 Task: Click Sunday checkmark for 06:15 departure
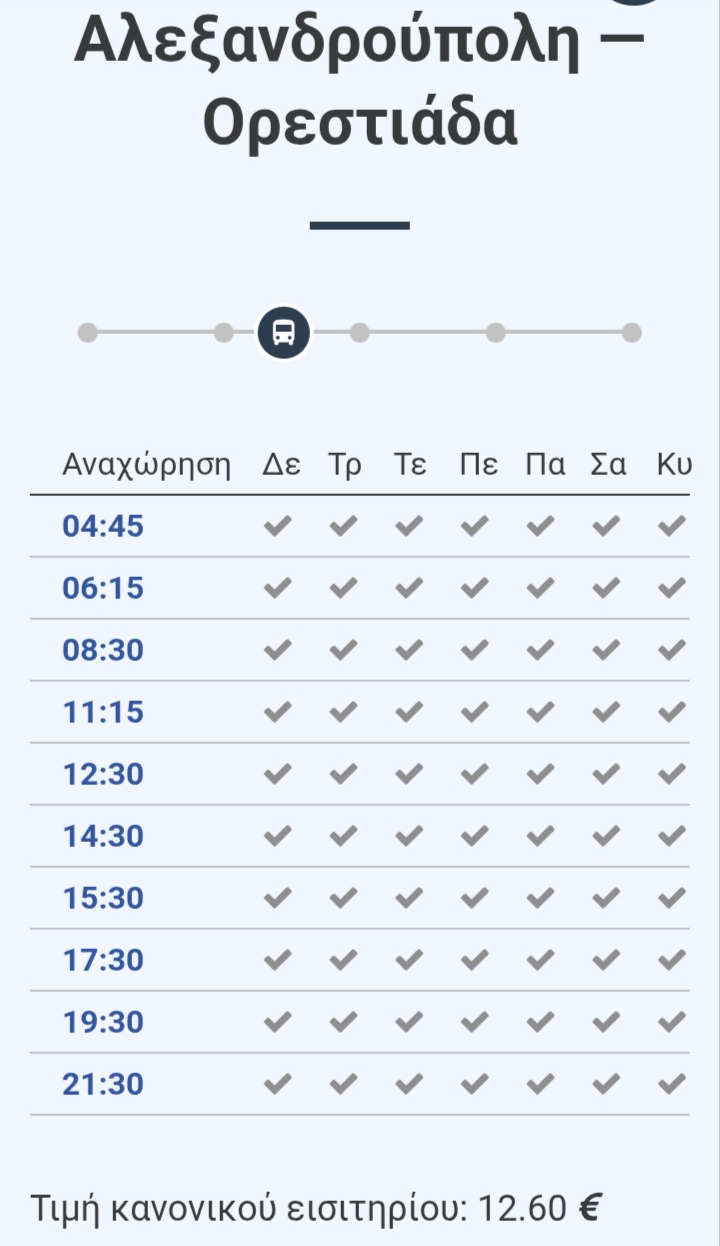(672, 588)
